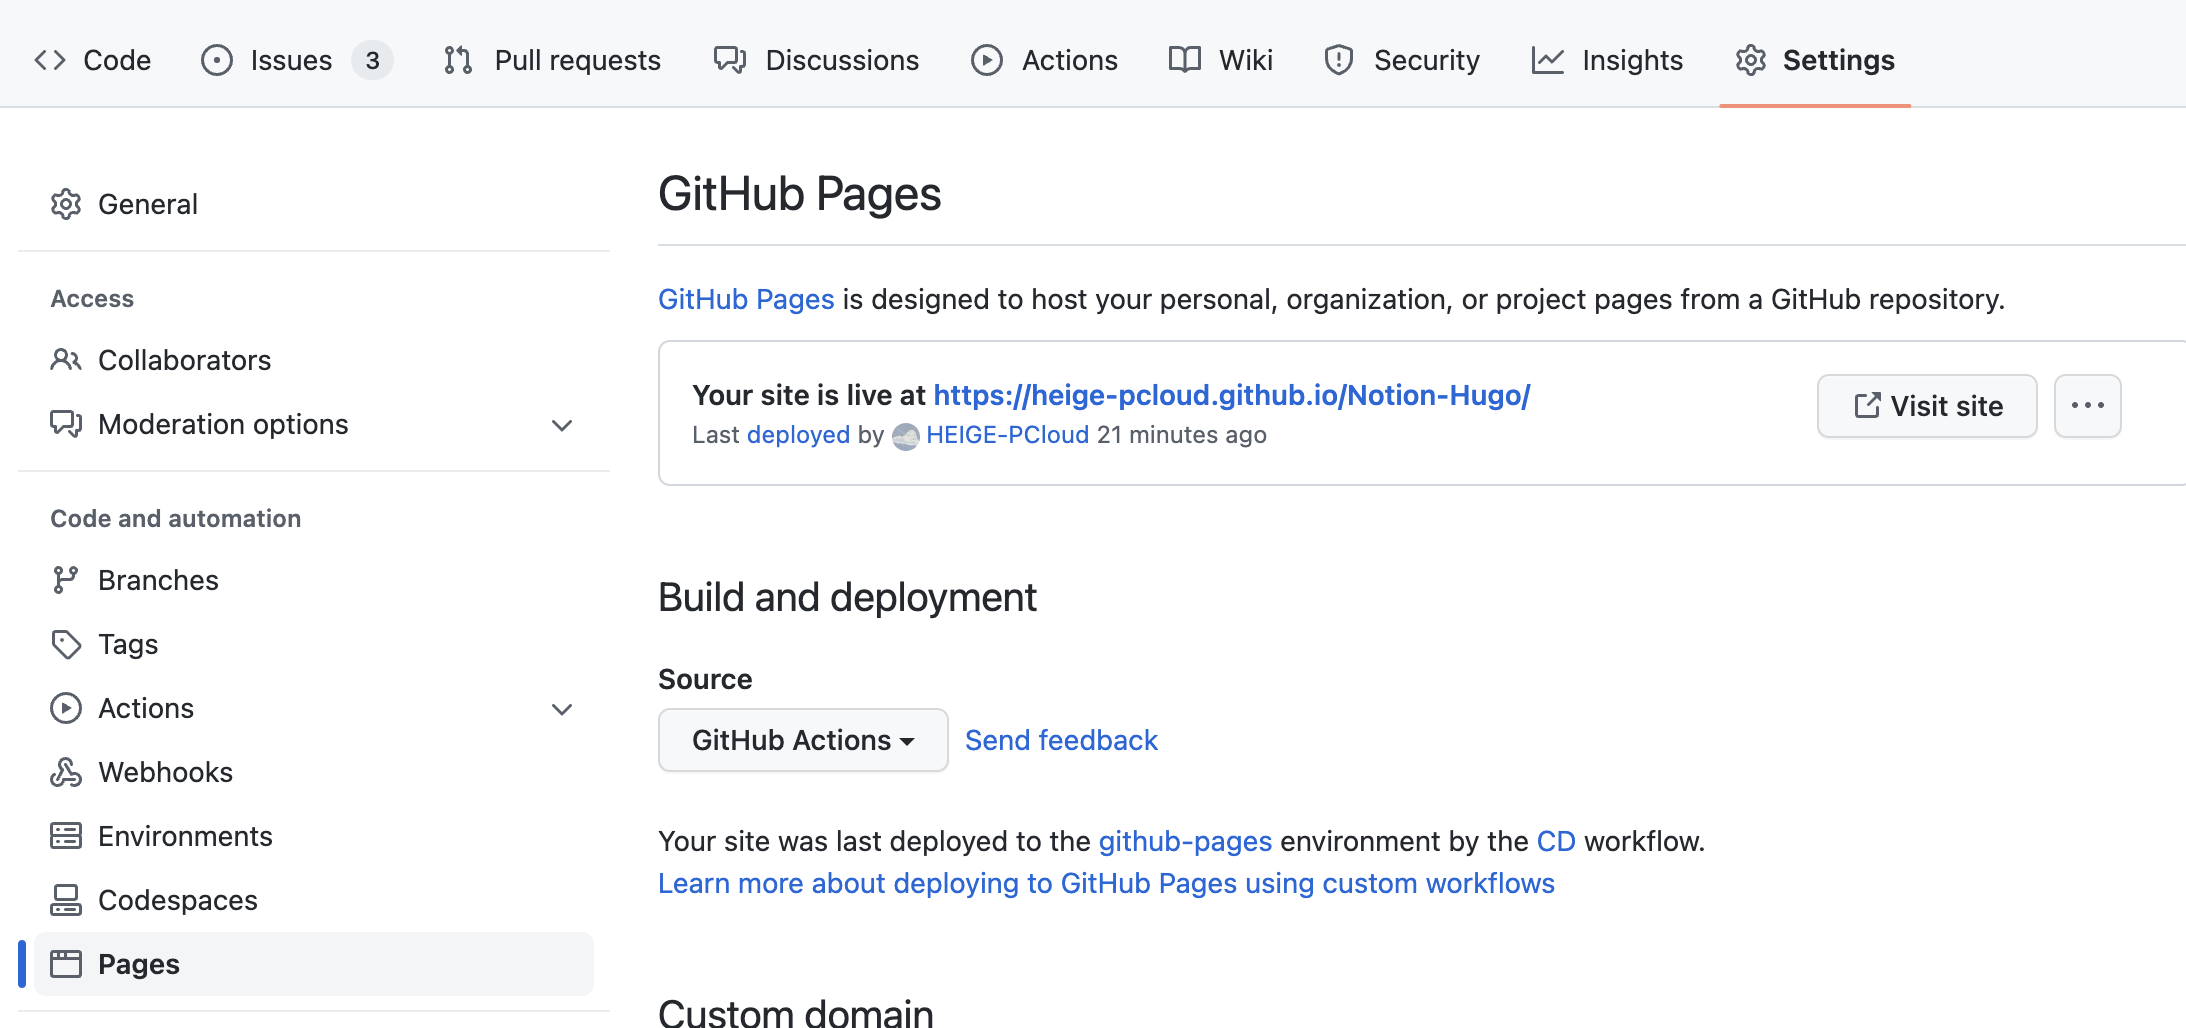Select the Settings tab
Viewport: 2186px width, 1028px height.
1815,60
